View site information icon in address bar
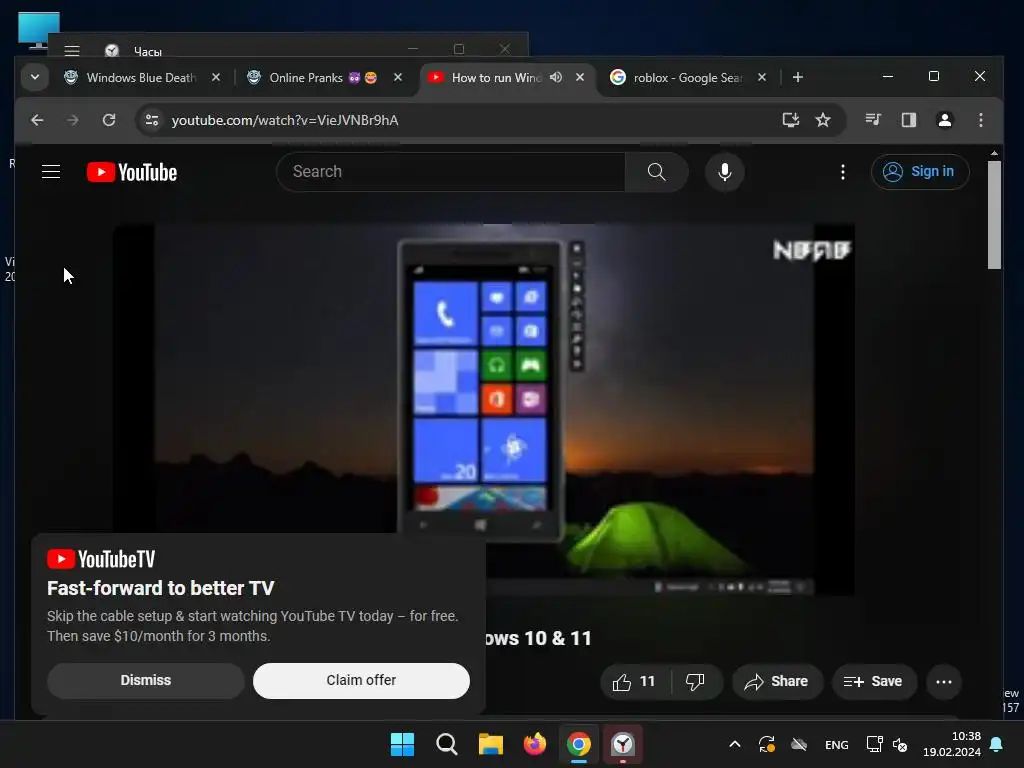This screenshot has height=768, width=1024. click(152, 120)
